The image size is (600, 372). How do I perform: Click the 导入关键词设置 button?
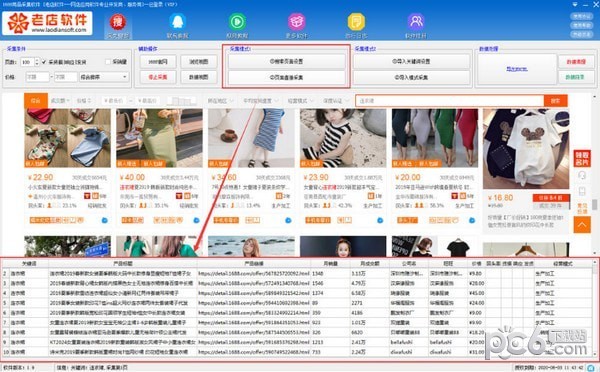coord(411,61)
